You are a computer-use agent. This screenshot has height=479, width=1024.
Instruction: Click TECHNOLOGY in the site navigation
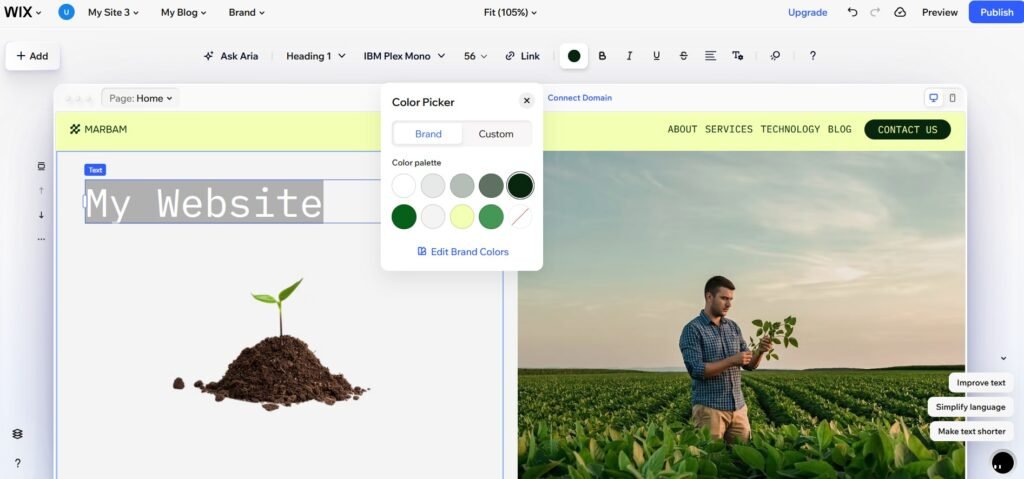(x=790, y=129)
